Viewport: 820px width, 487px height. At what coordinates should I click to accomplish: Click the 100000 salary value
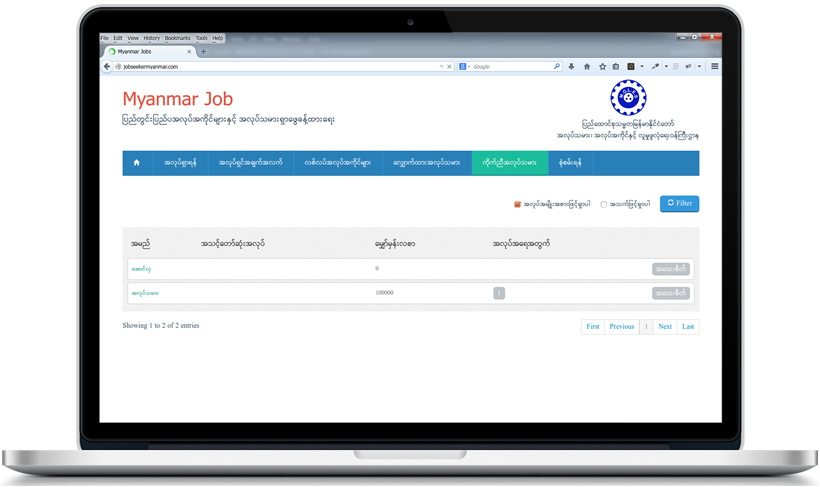point(384,293)
